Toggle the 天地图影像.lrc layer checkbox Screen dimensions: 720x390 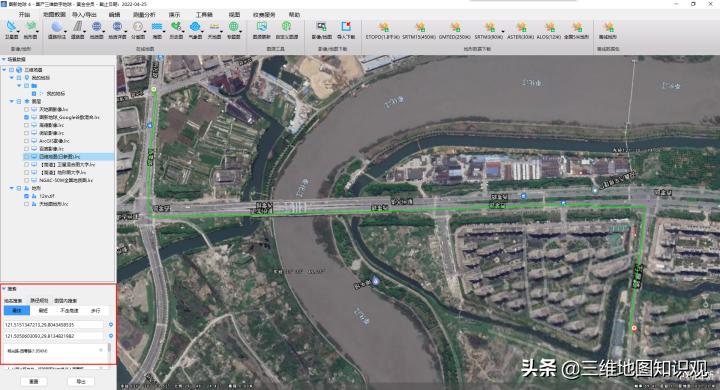(x=26, y=109)
